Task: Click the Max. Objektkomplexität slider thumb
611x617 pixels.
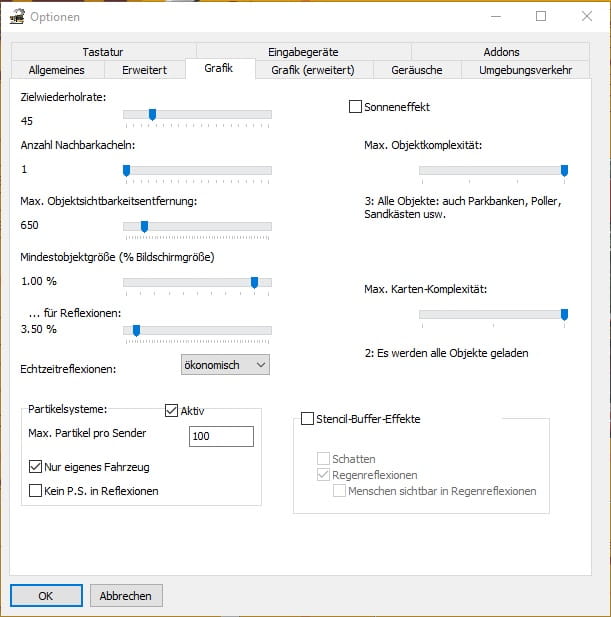Action: [565, 171]
